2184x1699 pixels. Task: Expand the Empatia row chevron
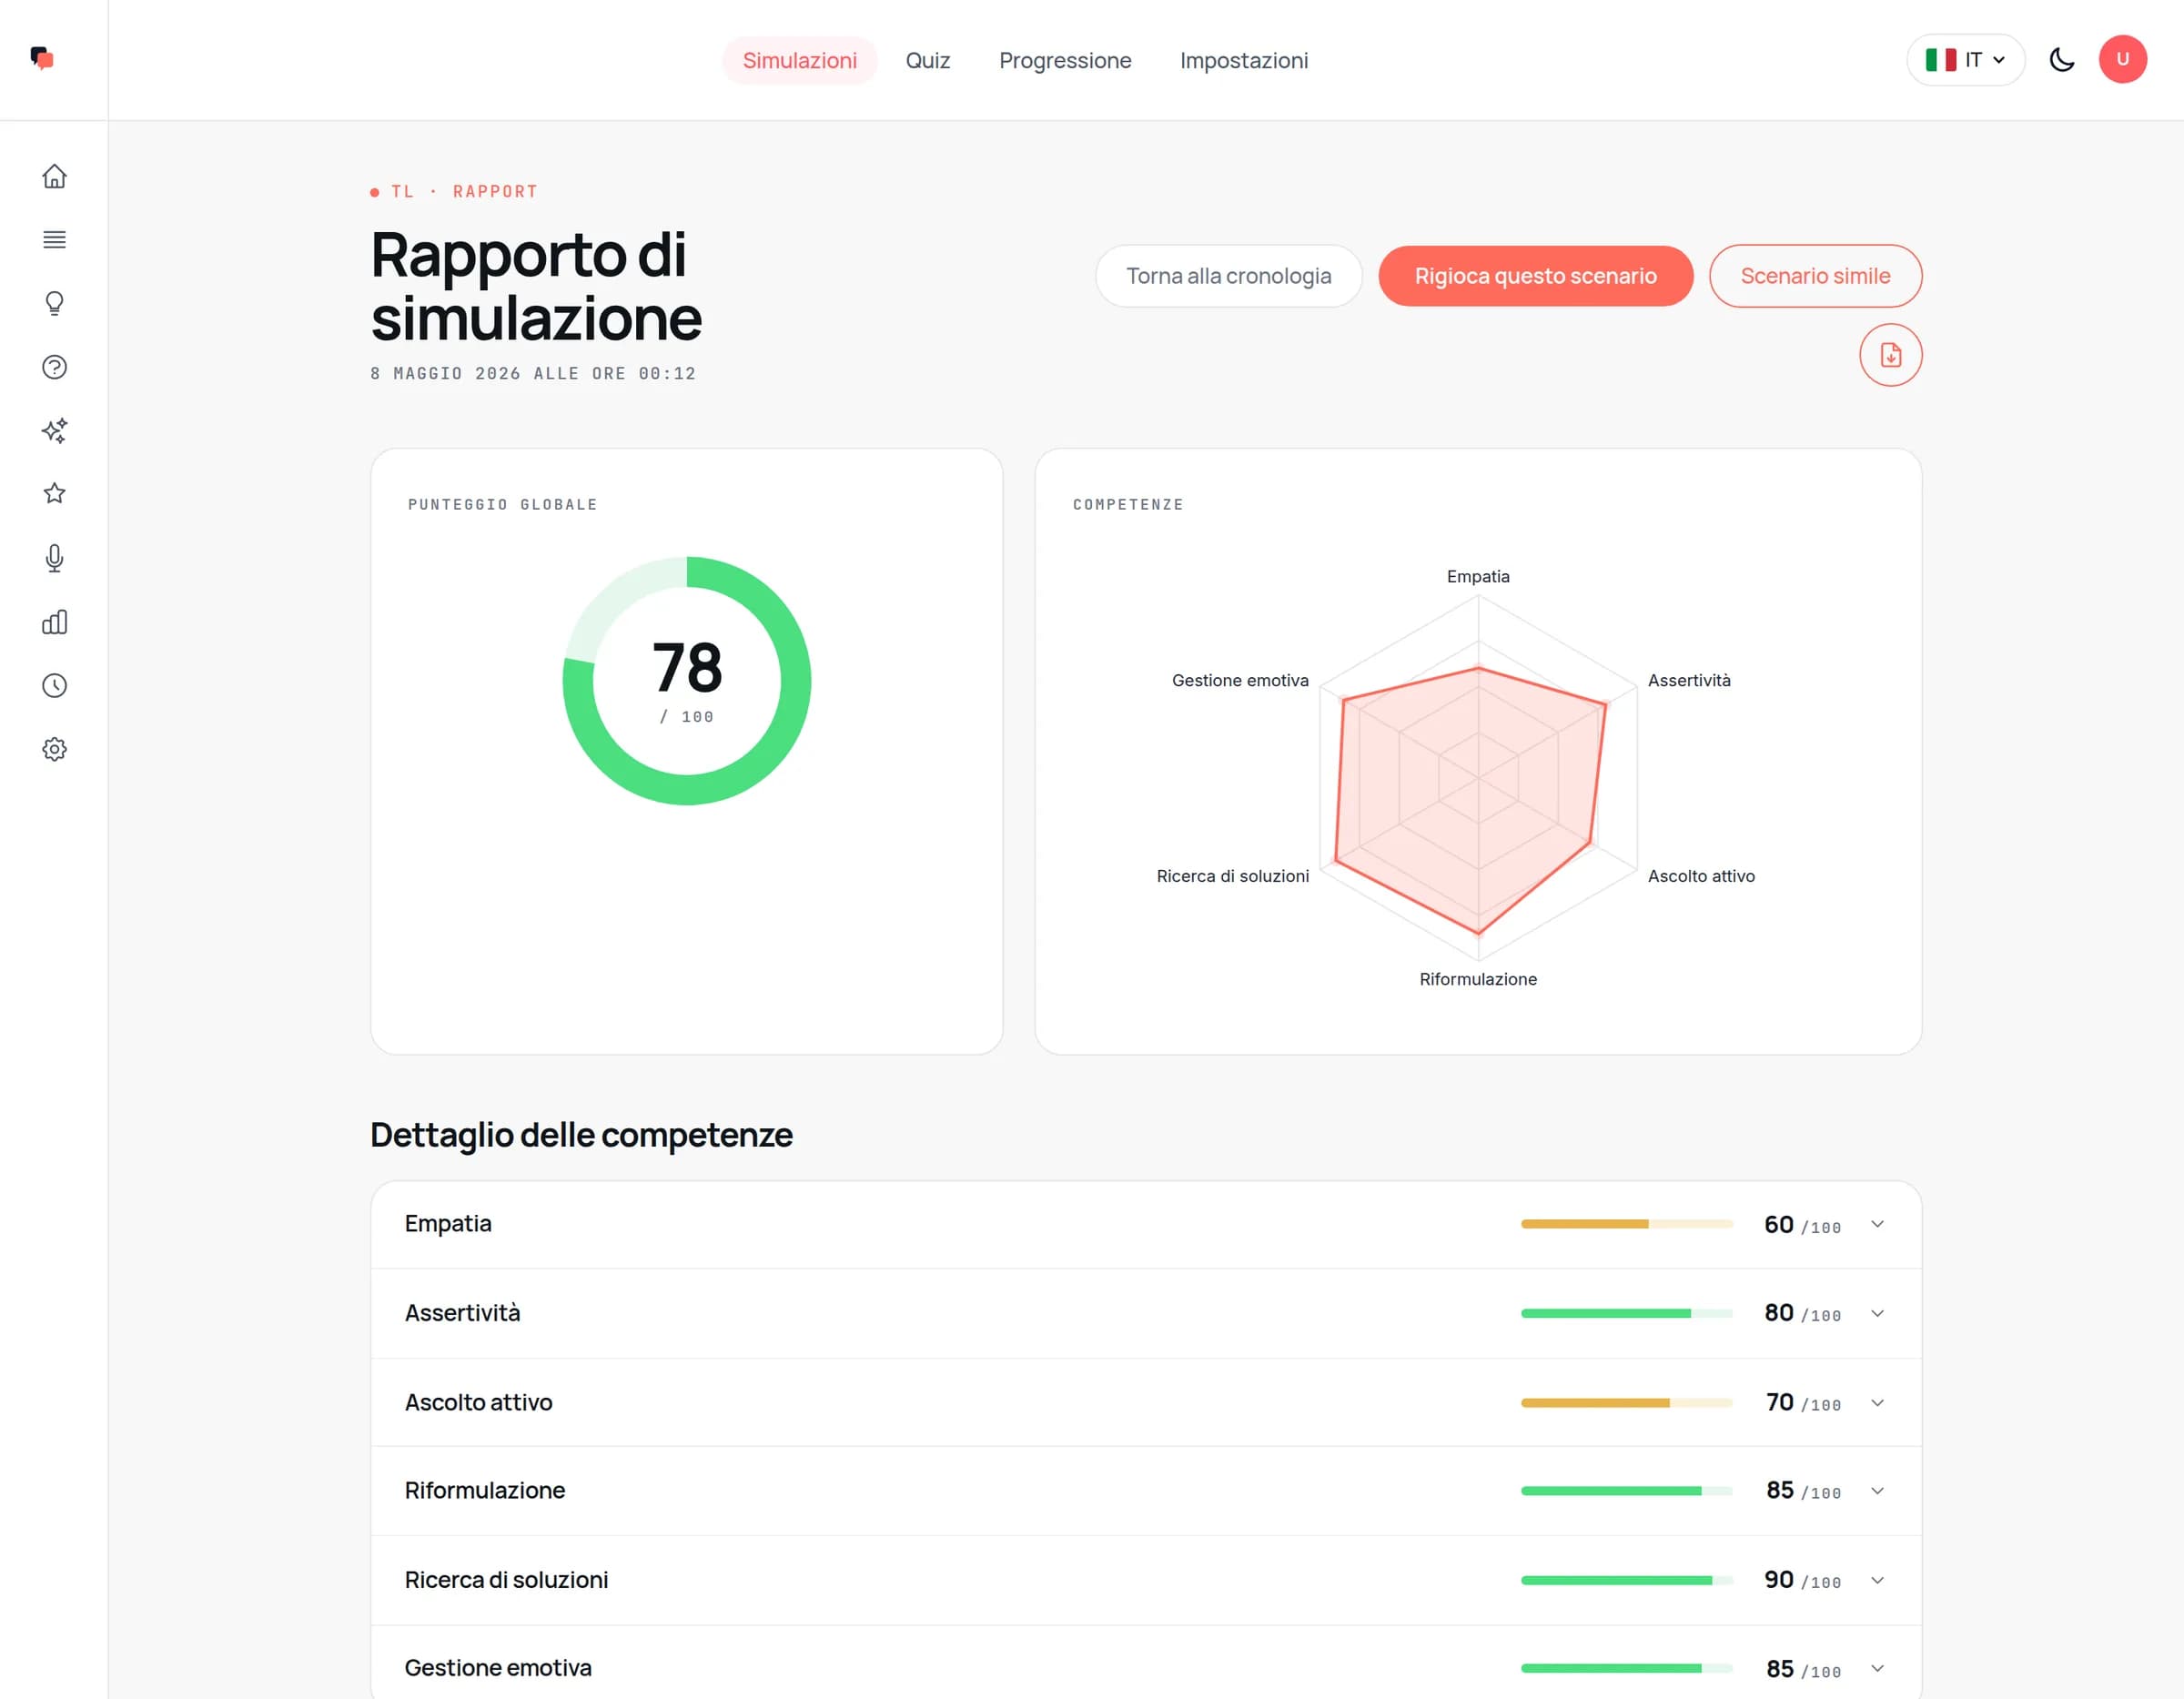tap(1877, 1224)
